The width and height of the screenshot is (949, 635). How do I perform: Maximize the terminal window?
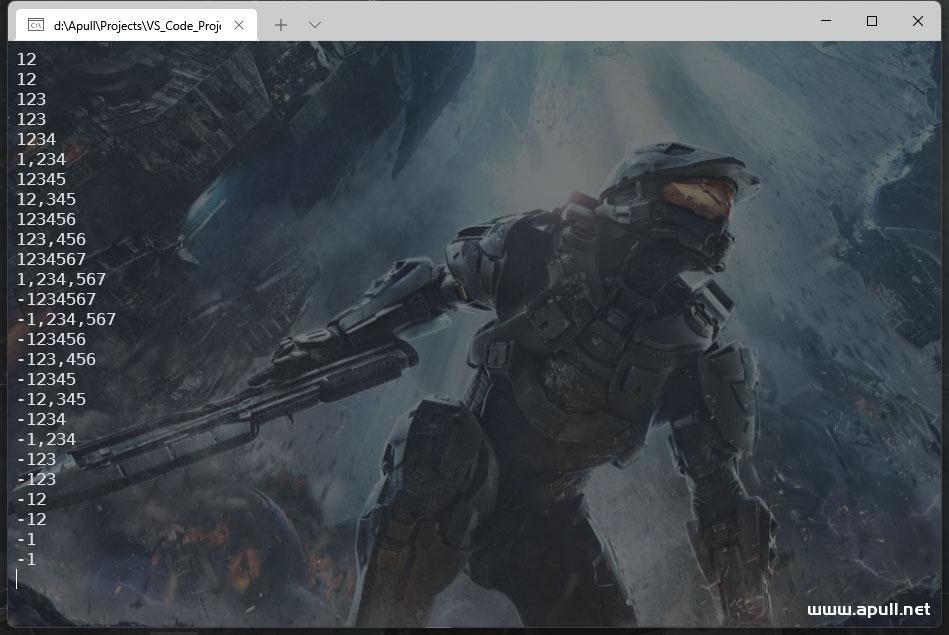tap(872, 21)
